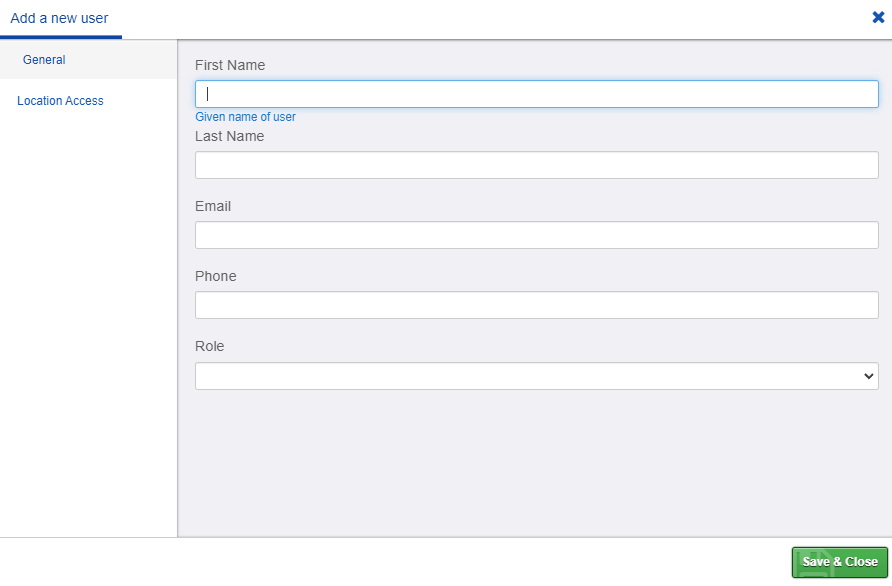Click the Email text box
Viewport: 892px width, 586px height.
tap(537, 234)
